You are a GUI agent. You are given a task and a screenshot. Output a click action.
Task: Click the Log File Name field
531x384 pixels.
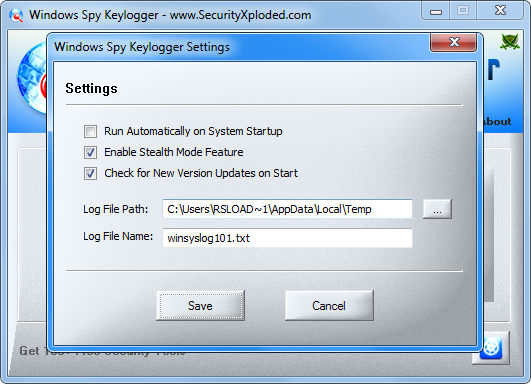point(287,238)
